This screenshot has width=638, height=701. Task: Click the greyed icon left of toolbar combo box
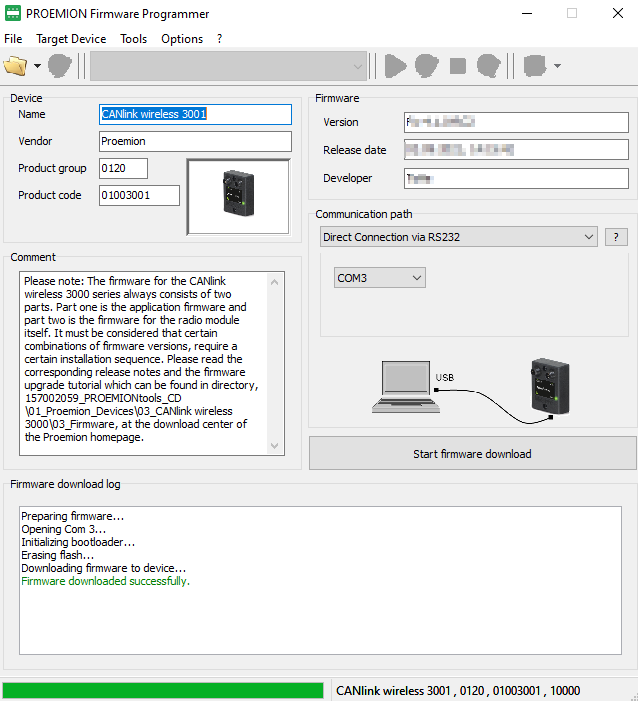tap(60, 66)
